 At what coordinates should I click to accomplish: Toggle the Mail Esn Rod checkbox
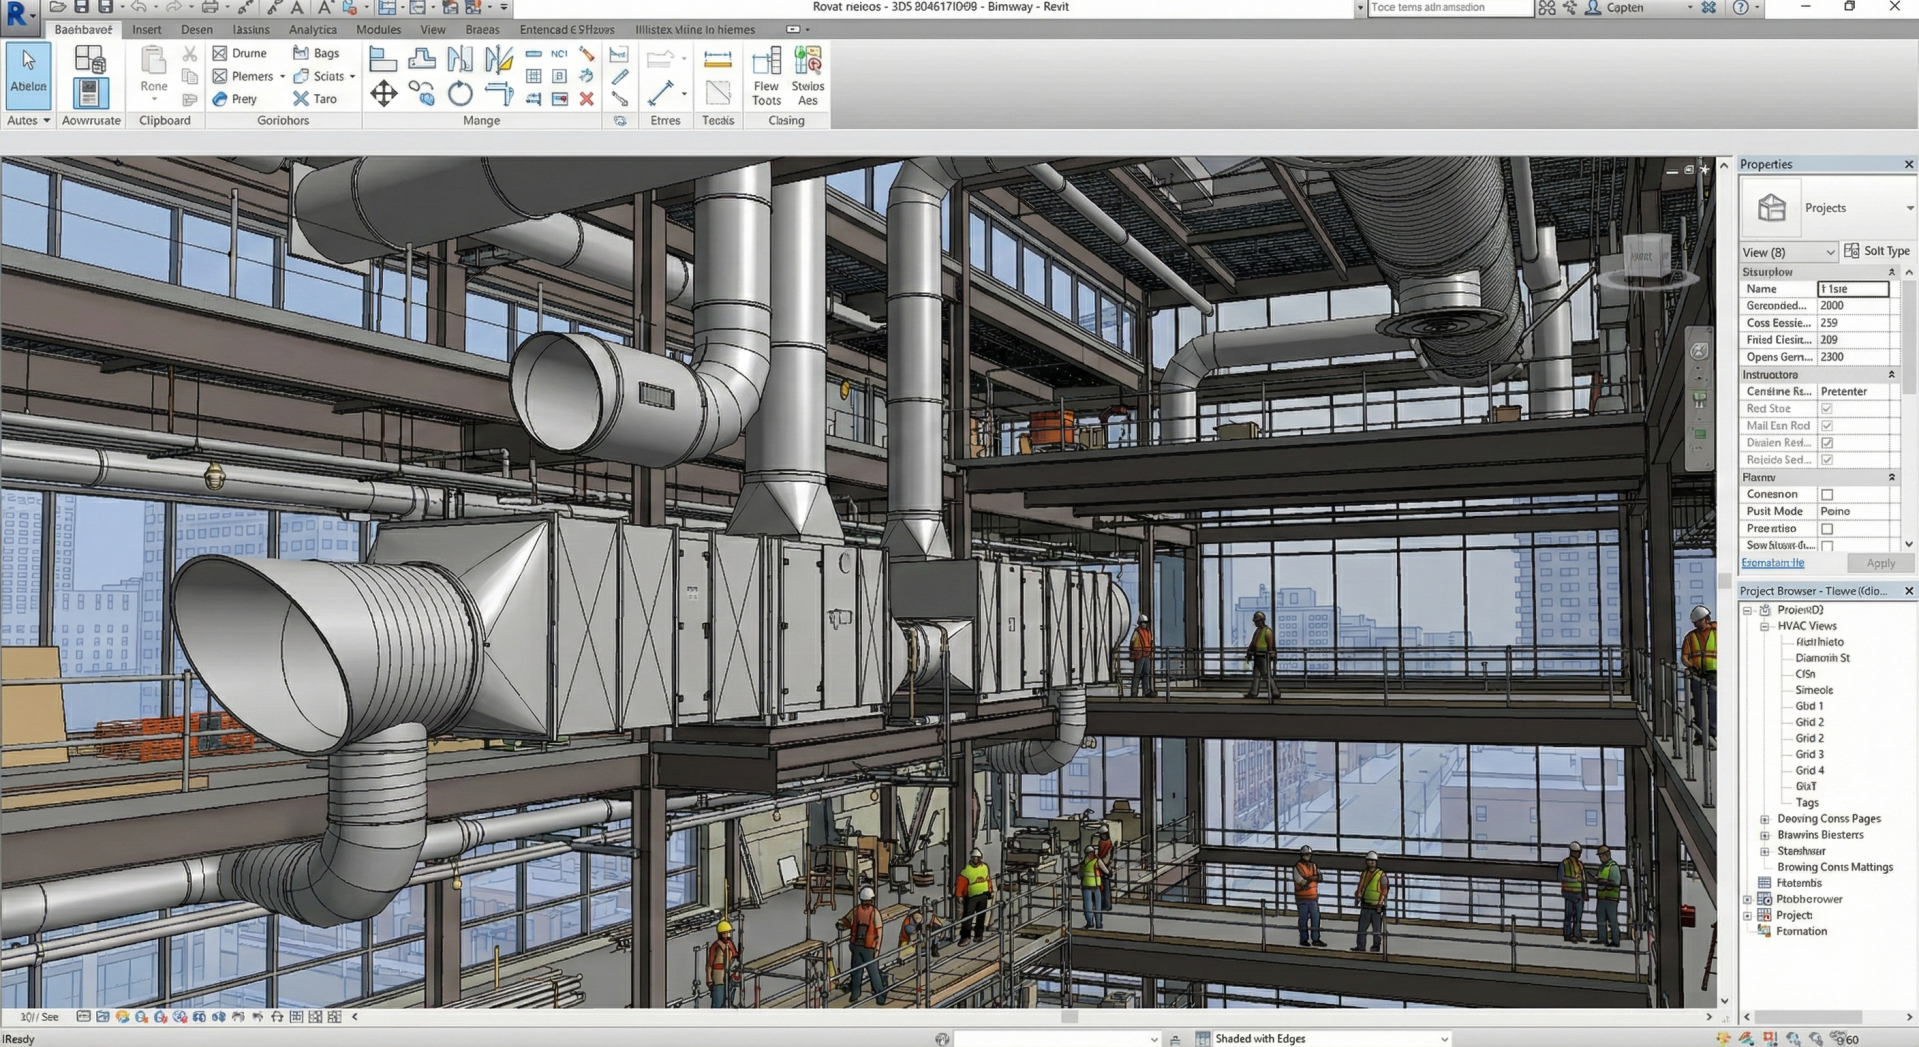(x=1827, y=426)
